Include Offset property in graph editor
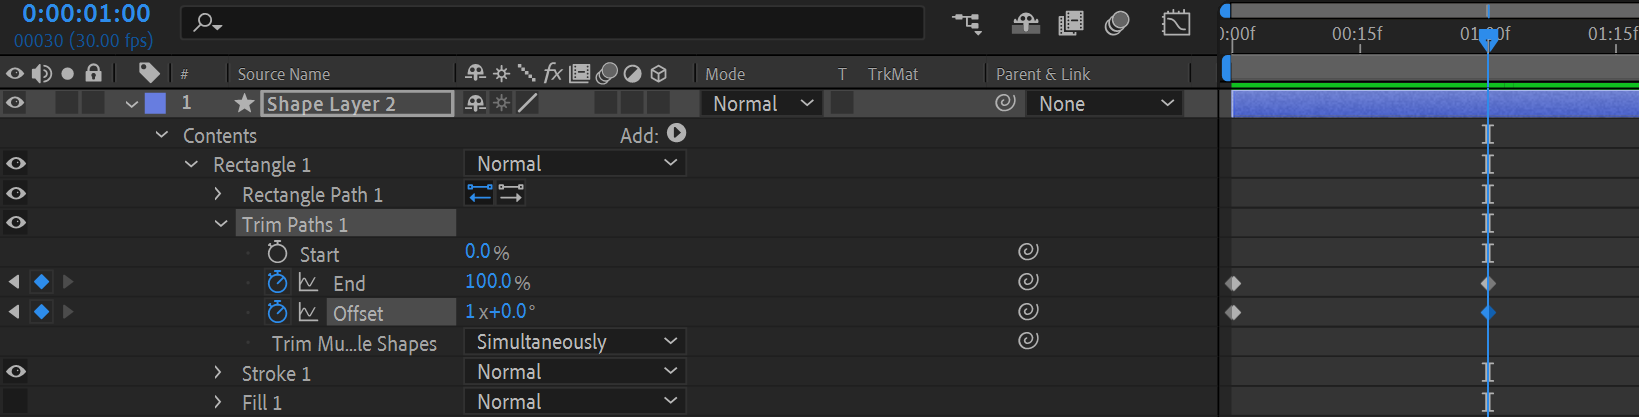This screenshot has width=1639, height=417. point(308,313)
